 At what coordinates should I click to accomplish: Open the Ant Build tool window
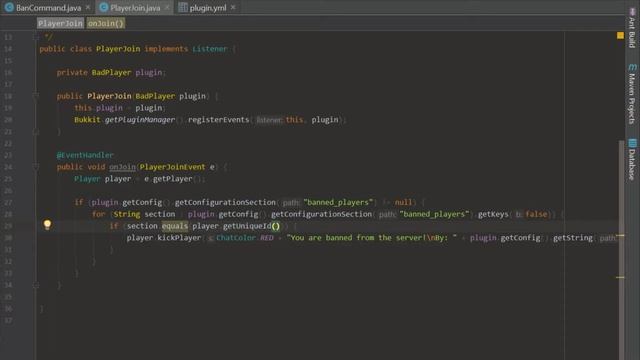(632, 28)
